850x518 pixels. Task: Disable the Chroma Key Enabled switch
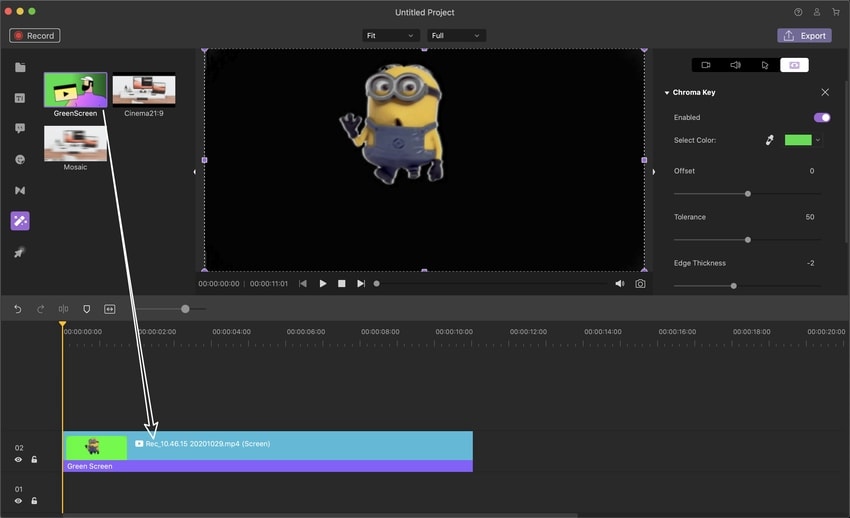click(x=822, y=118)
